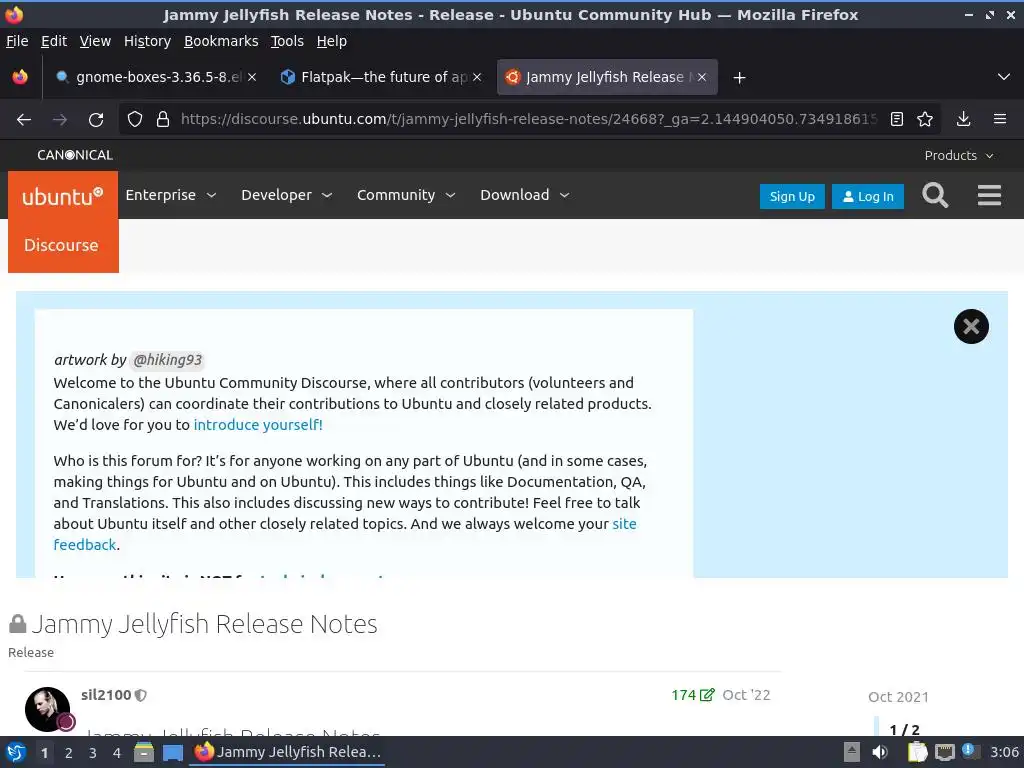
Task: Open the History menu
Action: tap(148, 41)
